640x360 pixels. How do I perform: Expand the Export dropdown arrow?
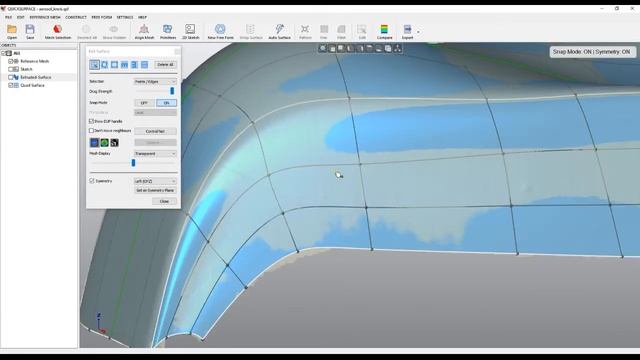click(418, 32)
